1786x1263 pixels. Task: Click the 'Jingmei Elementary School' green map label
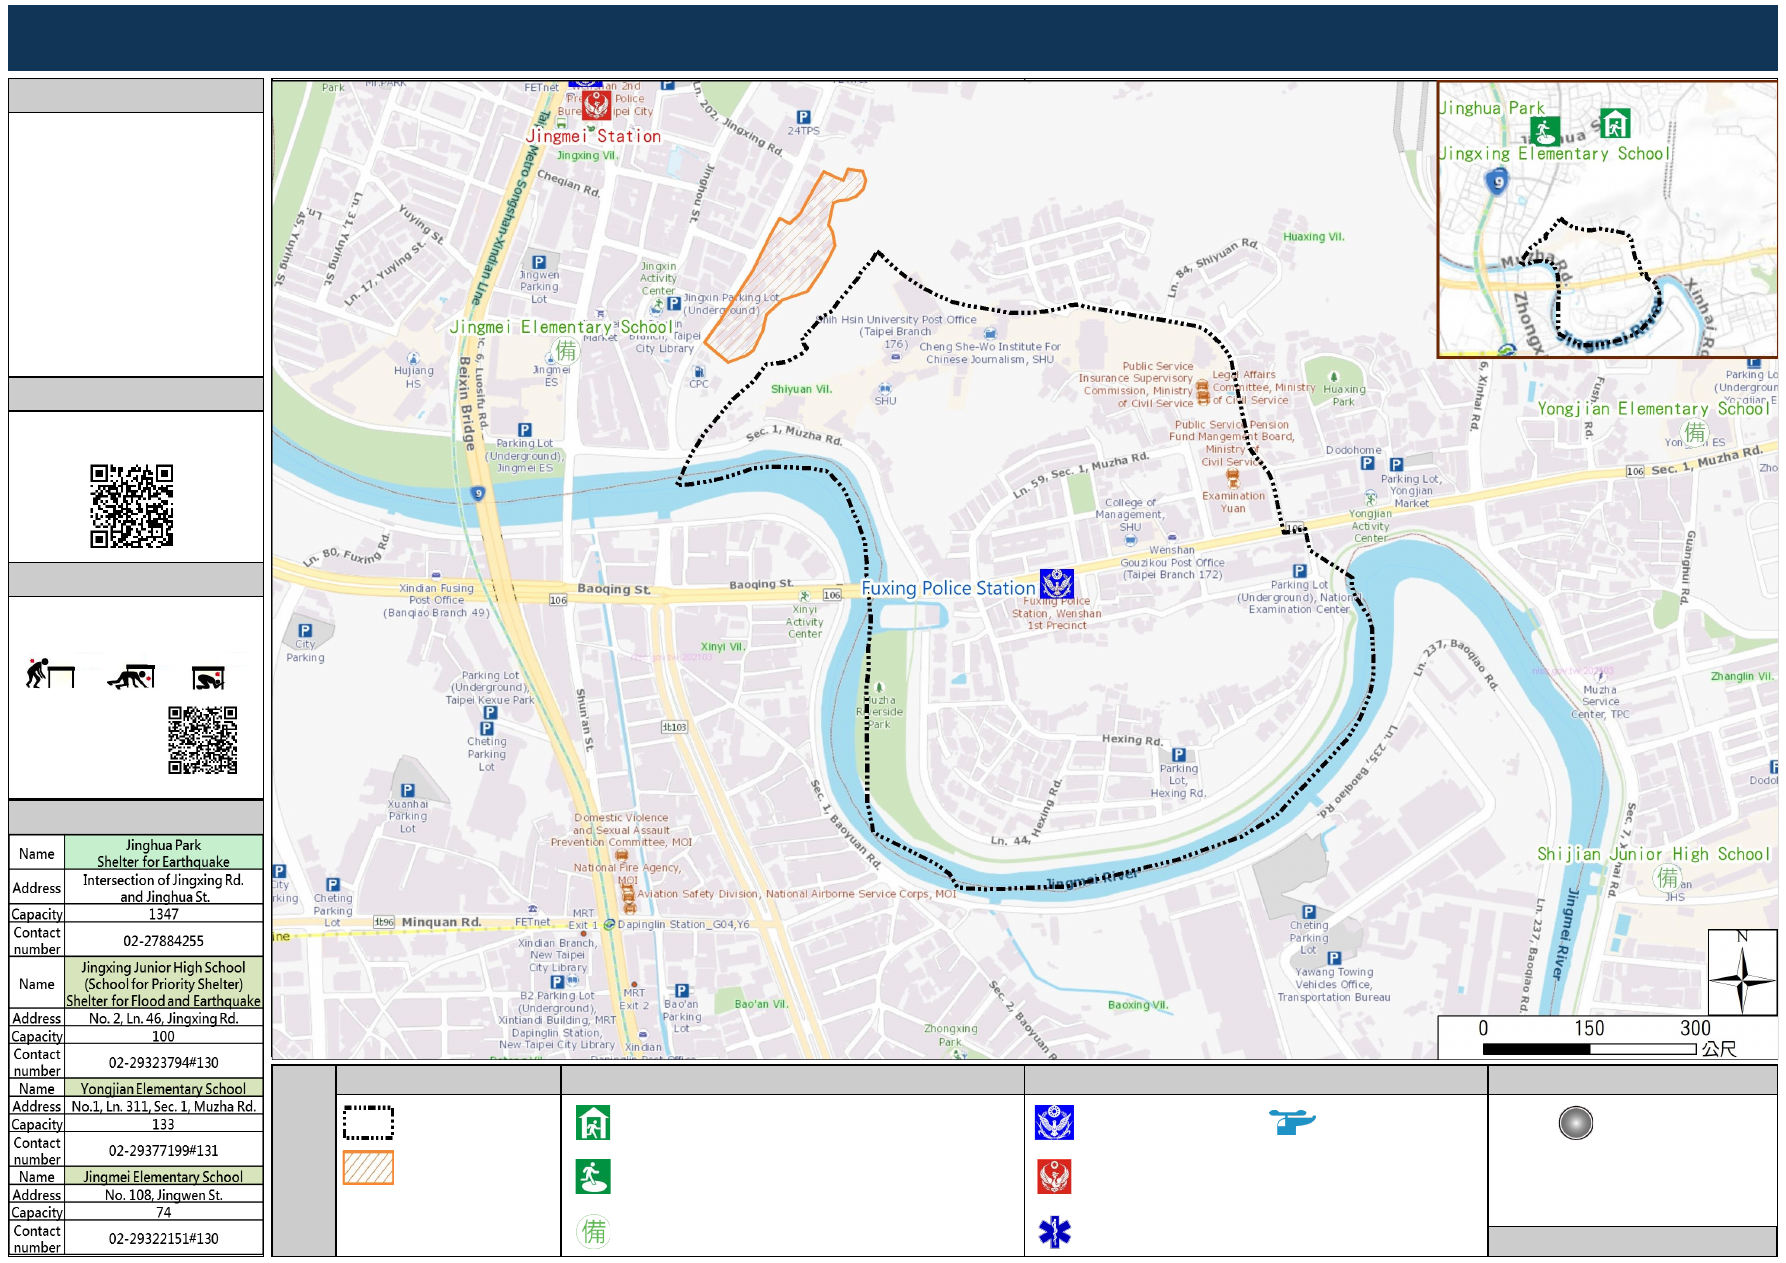[560, 327]
